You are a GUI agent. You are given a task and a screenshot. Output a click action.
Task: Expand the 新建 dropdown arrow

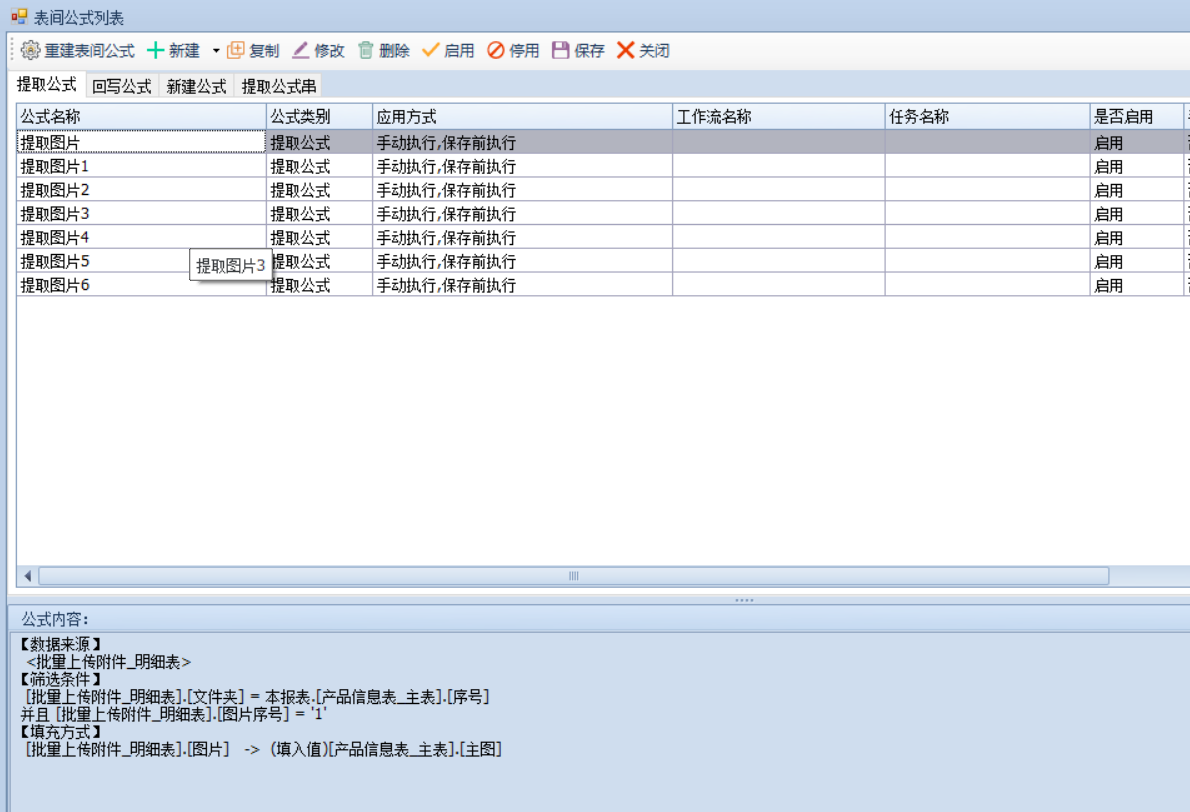click(215, 51)
